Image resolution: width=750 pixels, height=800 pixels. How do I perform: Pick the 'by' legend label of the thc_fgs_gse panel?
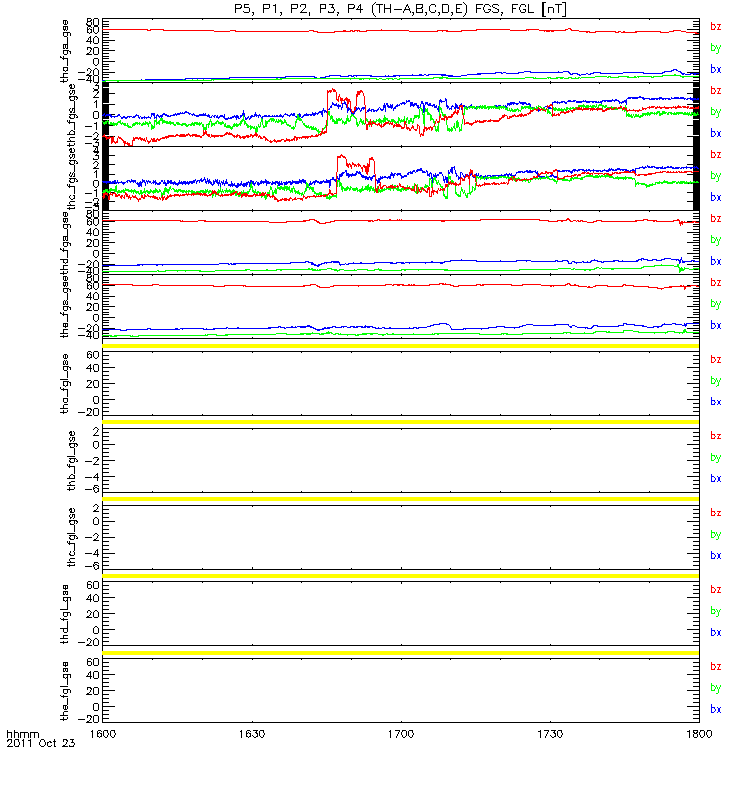click(716, 176)
